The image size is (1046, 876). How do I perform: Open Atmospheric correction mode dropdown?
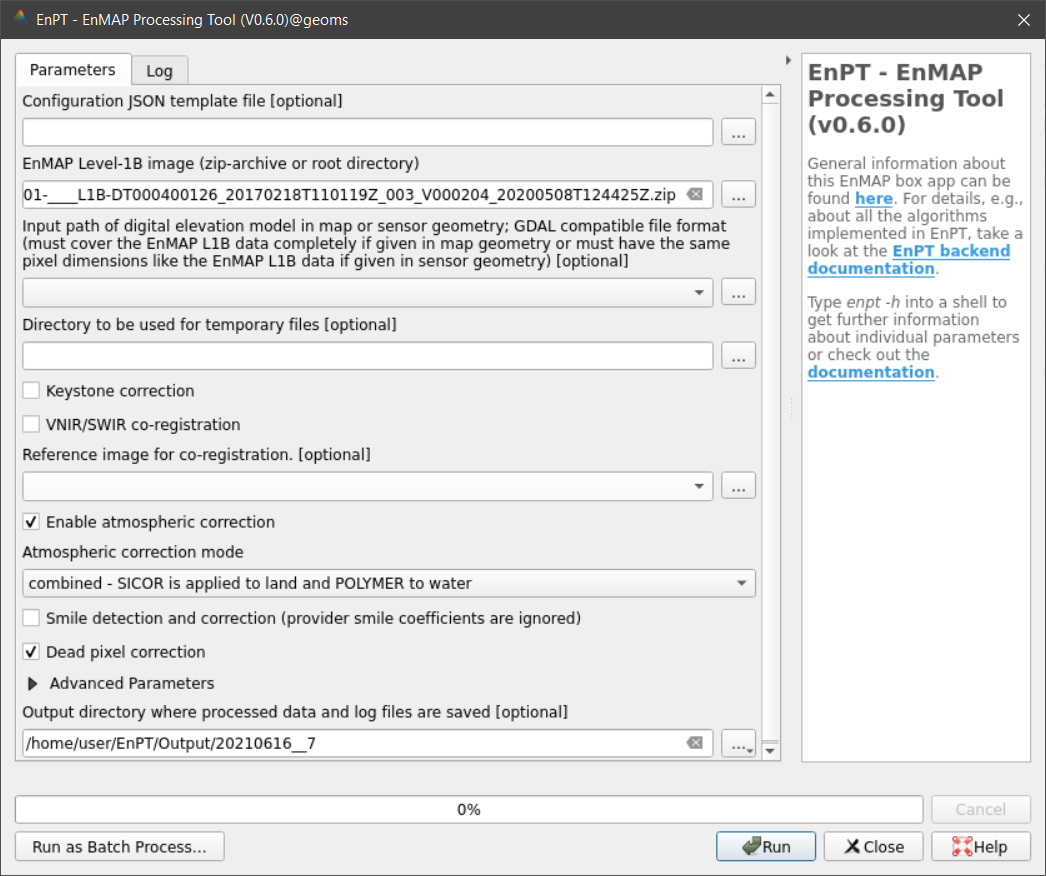coord(388,583)
